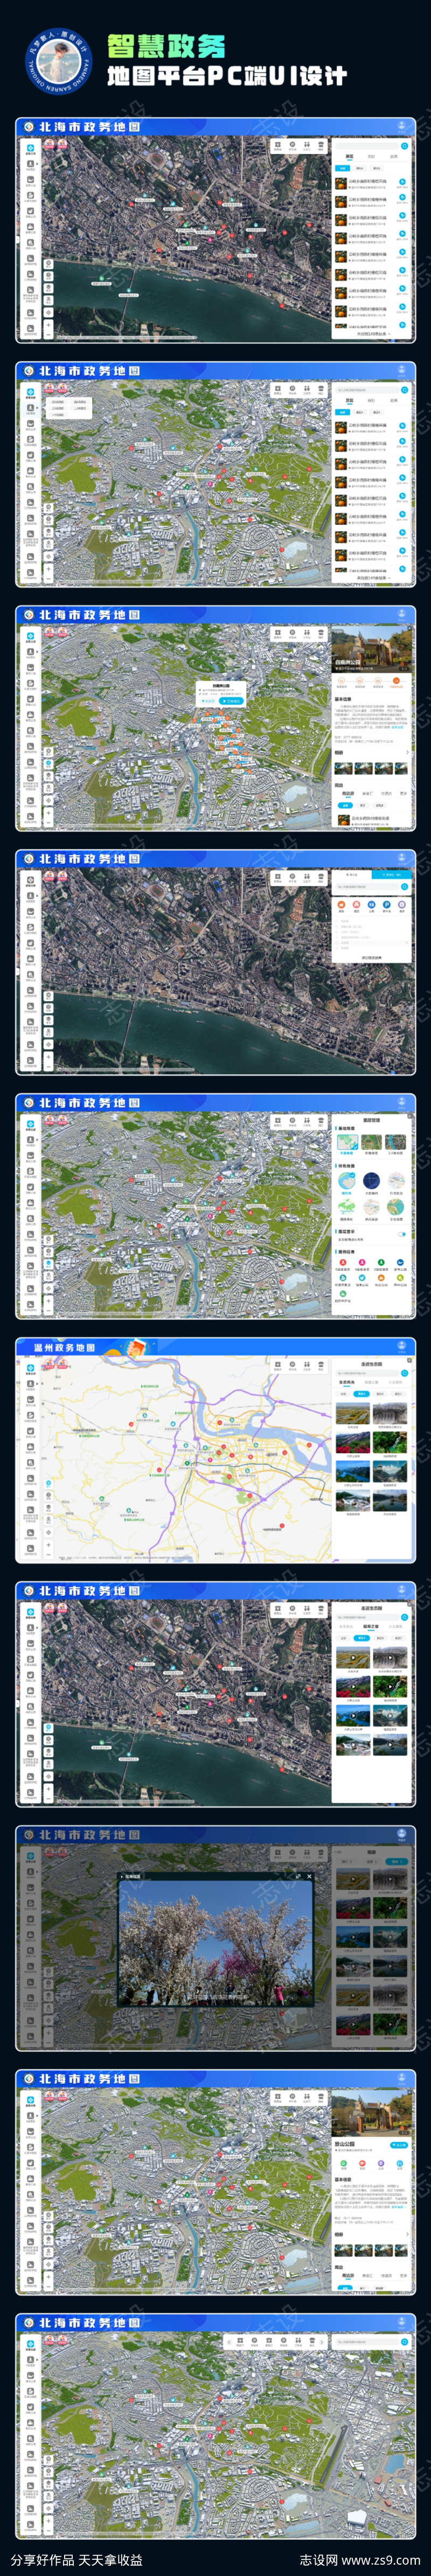This screenshot has height=2576, width=431.
Task: Click the 志设网 www.zs9.com footer text
Action: (360, 2560)
